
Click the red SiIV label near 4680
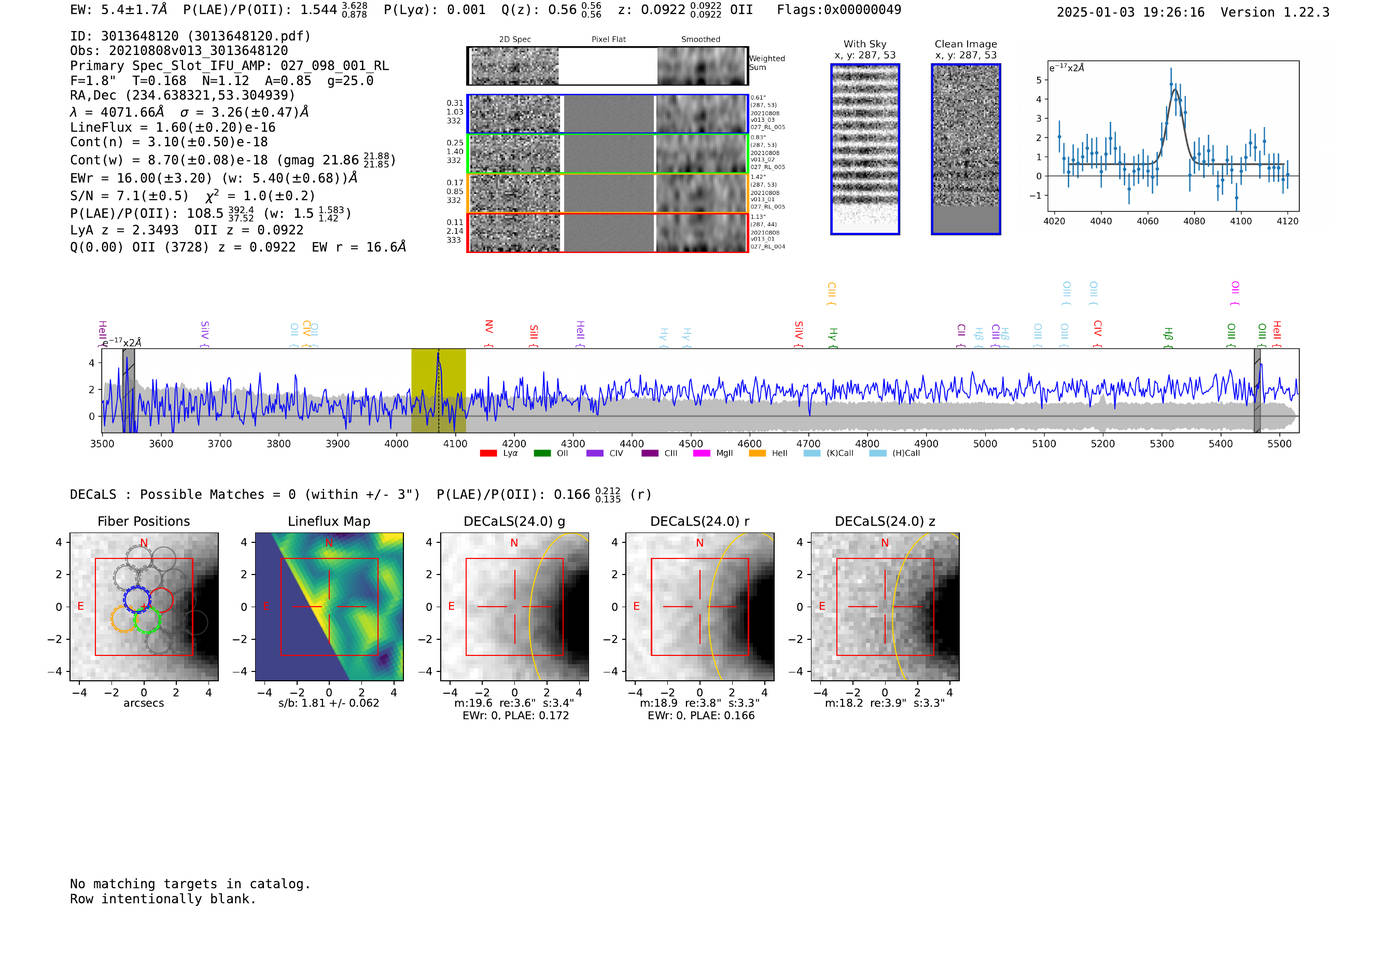click(x=799, y=333)
